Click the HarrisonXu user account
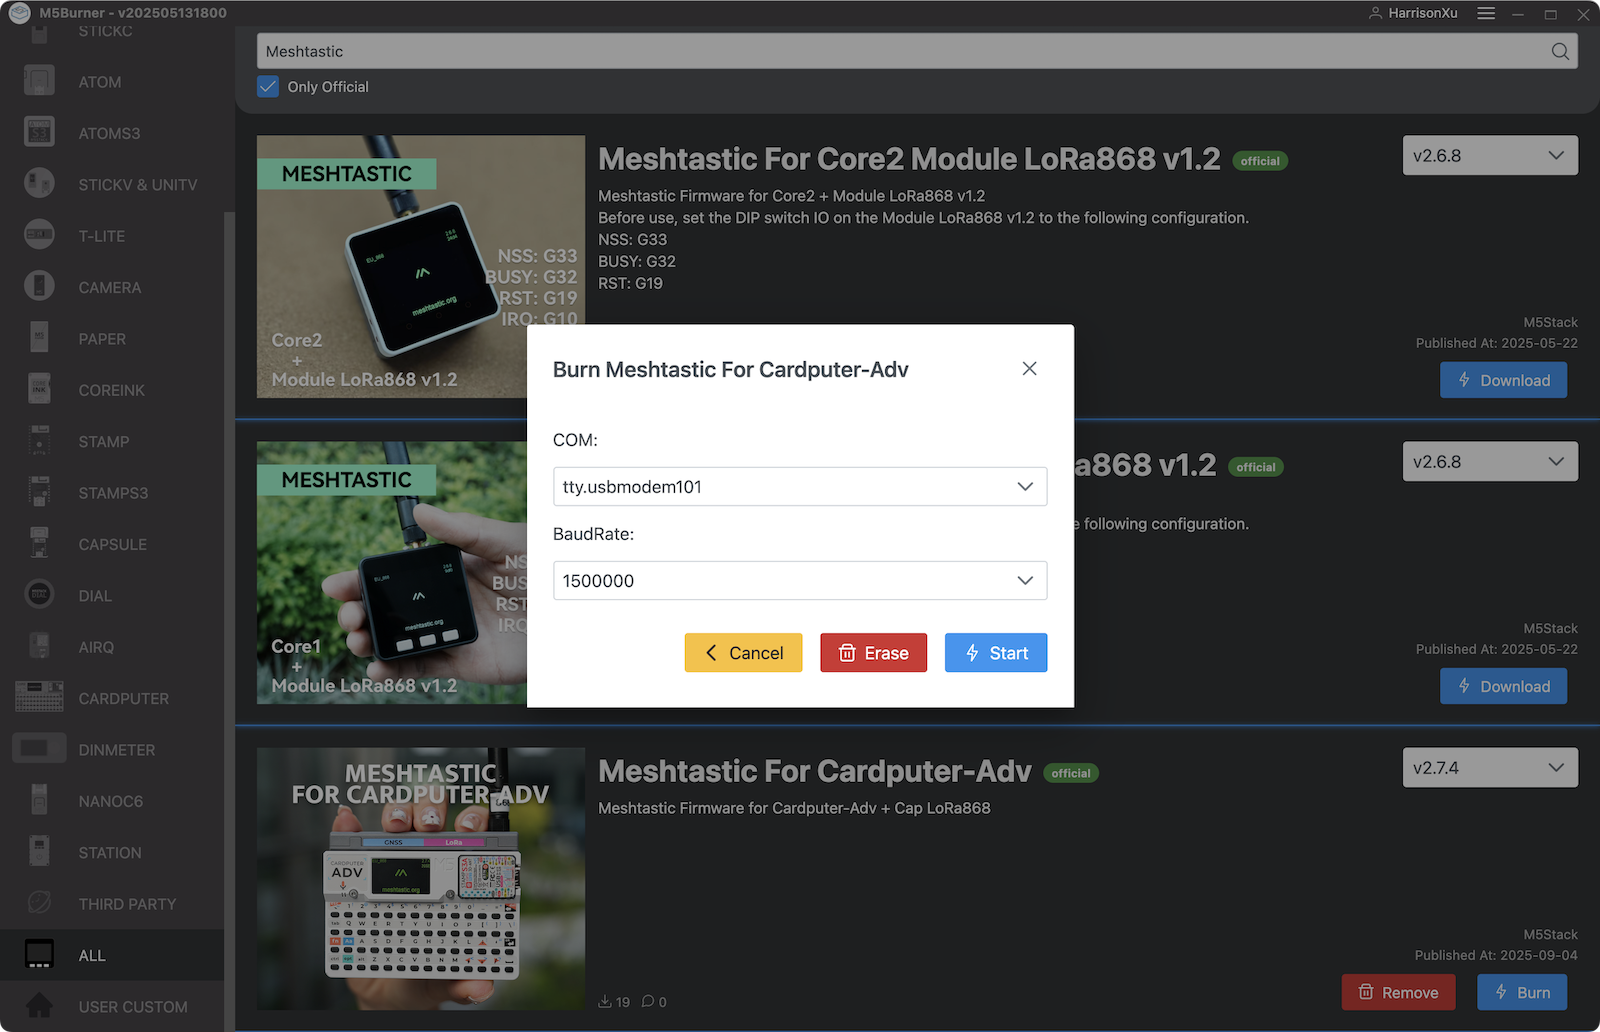The width and height of the screenshot is (1600, 1032). click(x=1413, y=13)
